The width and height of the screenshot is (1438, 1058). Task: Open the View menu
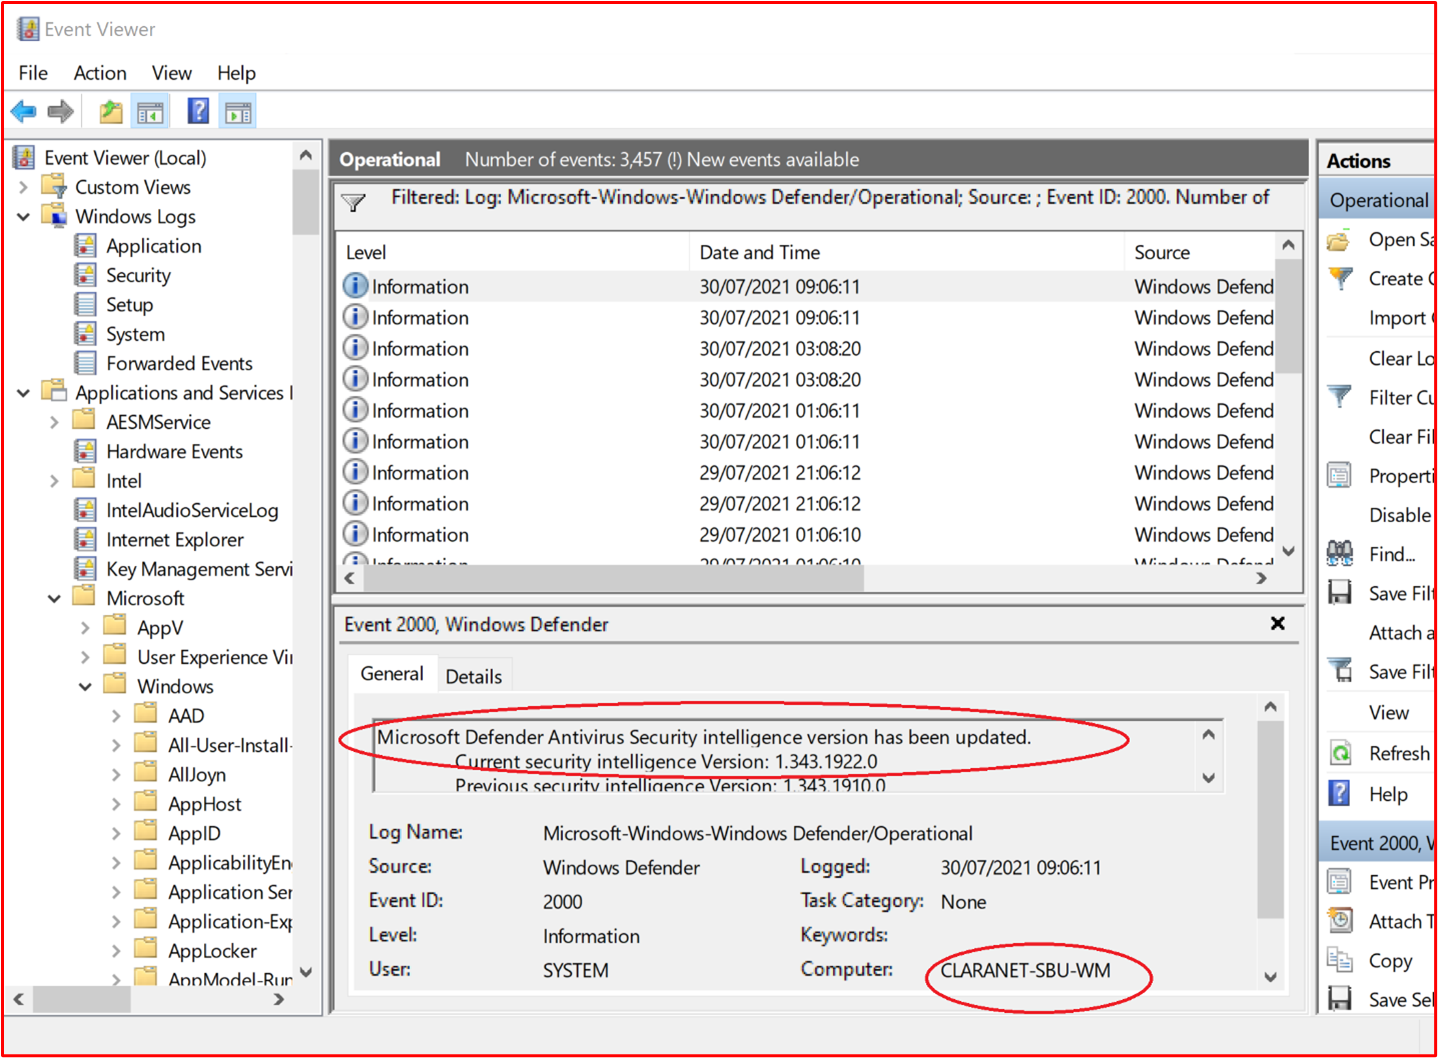click(x=171, y=73)
